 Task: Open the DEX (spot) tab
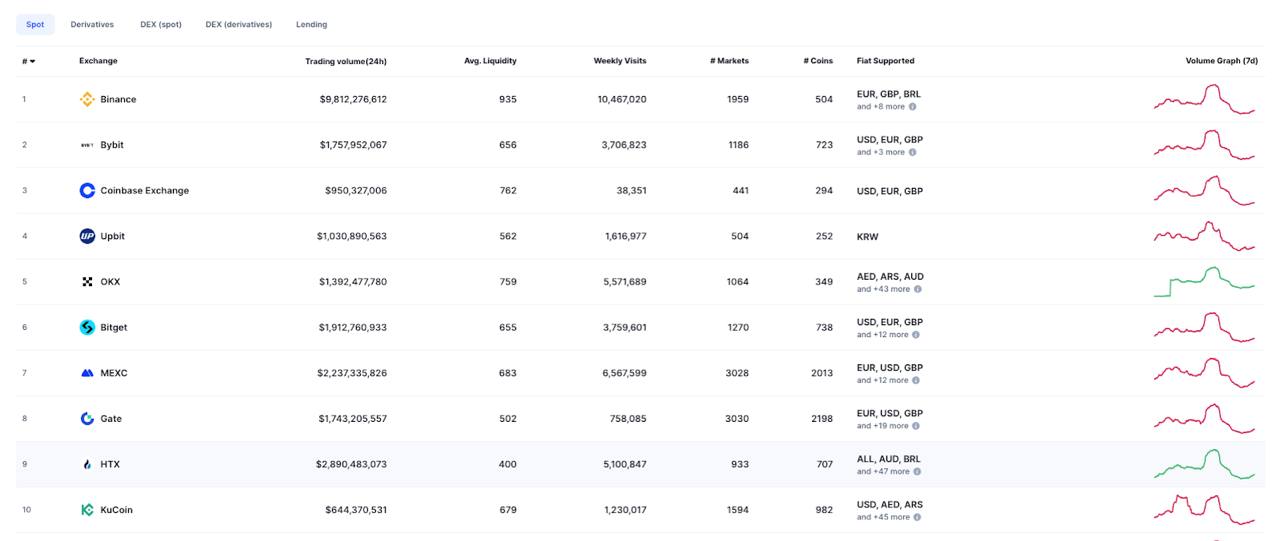161,24
